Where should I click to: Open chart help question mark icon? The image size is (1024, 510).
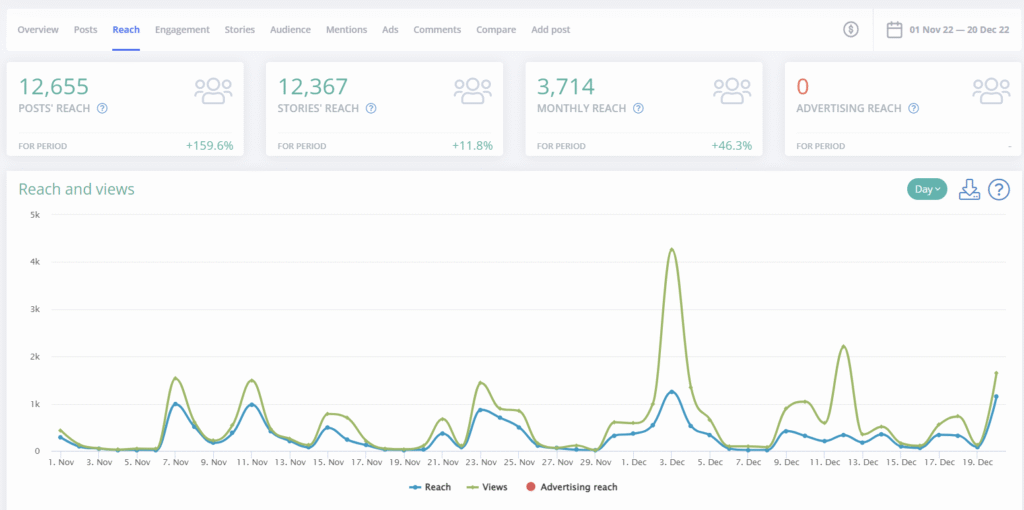[998, 190]
